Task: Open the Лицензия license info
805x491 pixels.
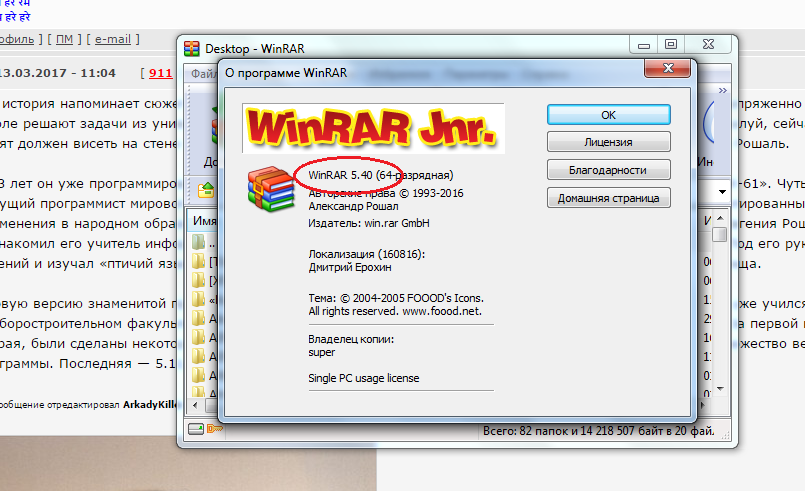Action: tap(608, 142)
